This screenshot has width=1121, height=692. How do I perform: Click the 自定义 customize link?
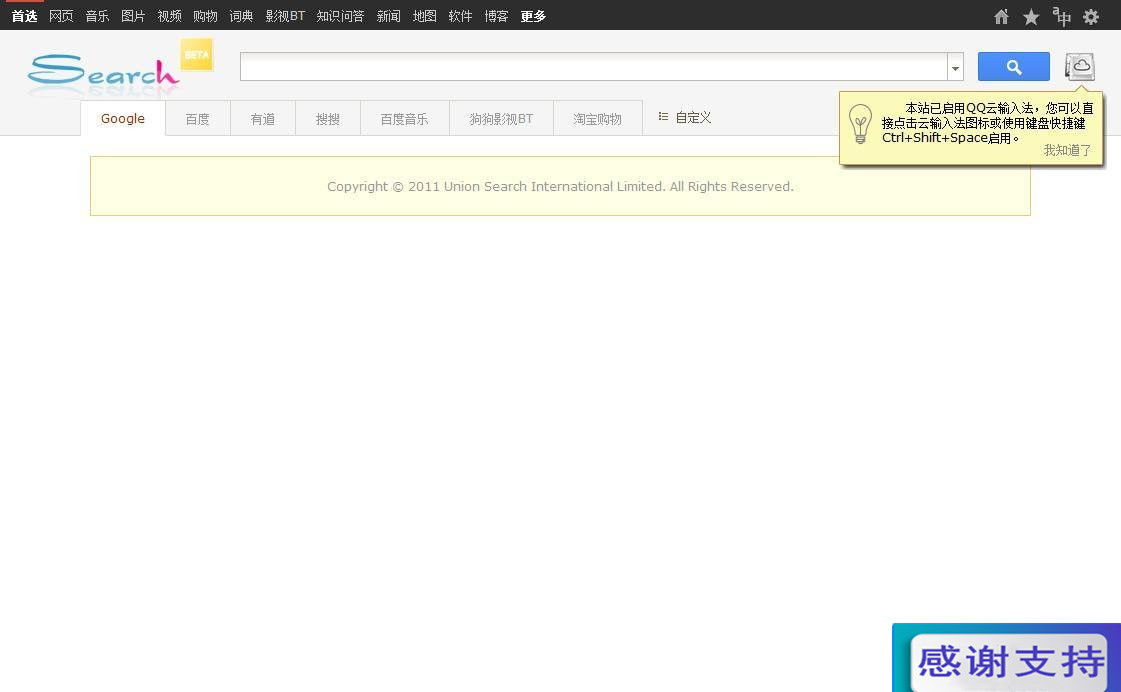693,117
